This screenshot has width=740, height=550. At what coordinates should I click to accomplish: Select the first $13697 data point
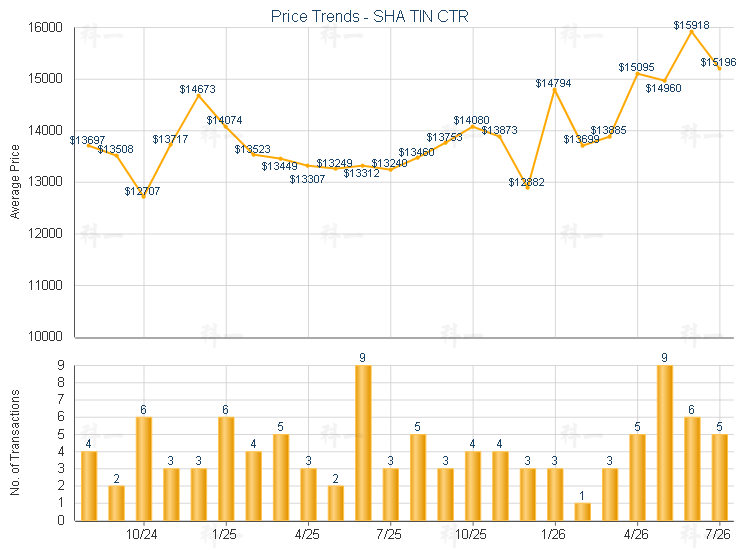coord(88,145)
